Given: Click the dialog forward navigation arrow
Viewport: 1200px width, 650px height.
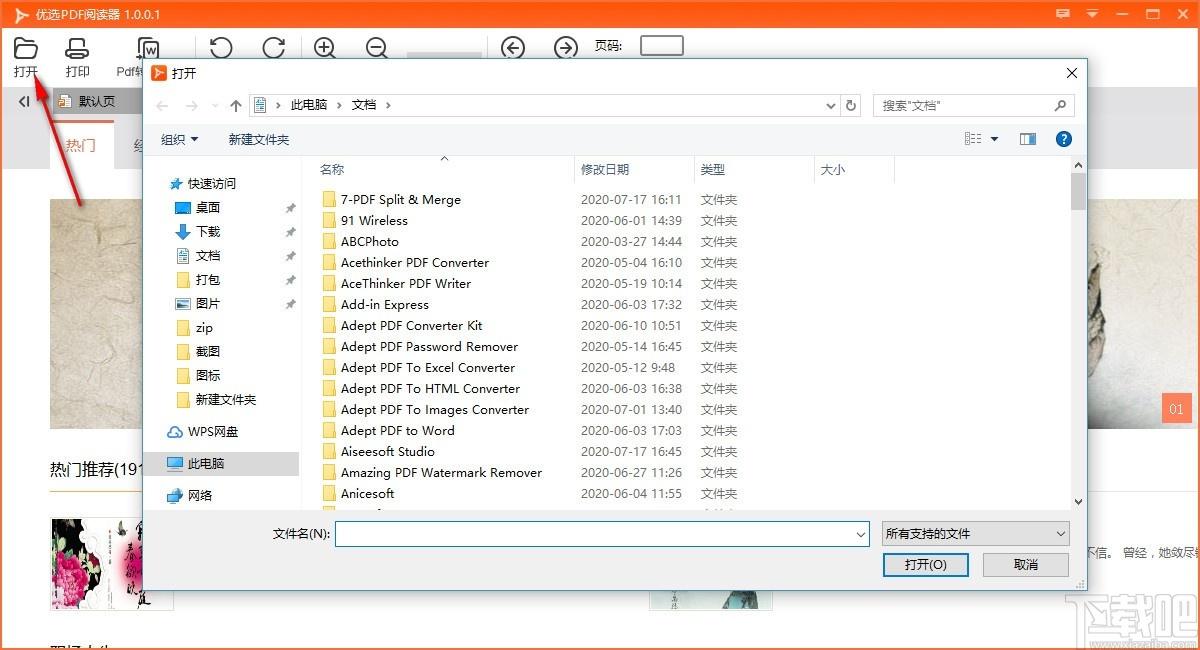Looking at the screenshot, I should [x=192, y=105].
